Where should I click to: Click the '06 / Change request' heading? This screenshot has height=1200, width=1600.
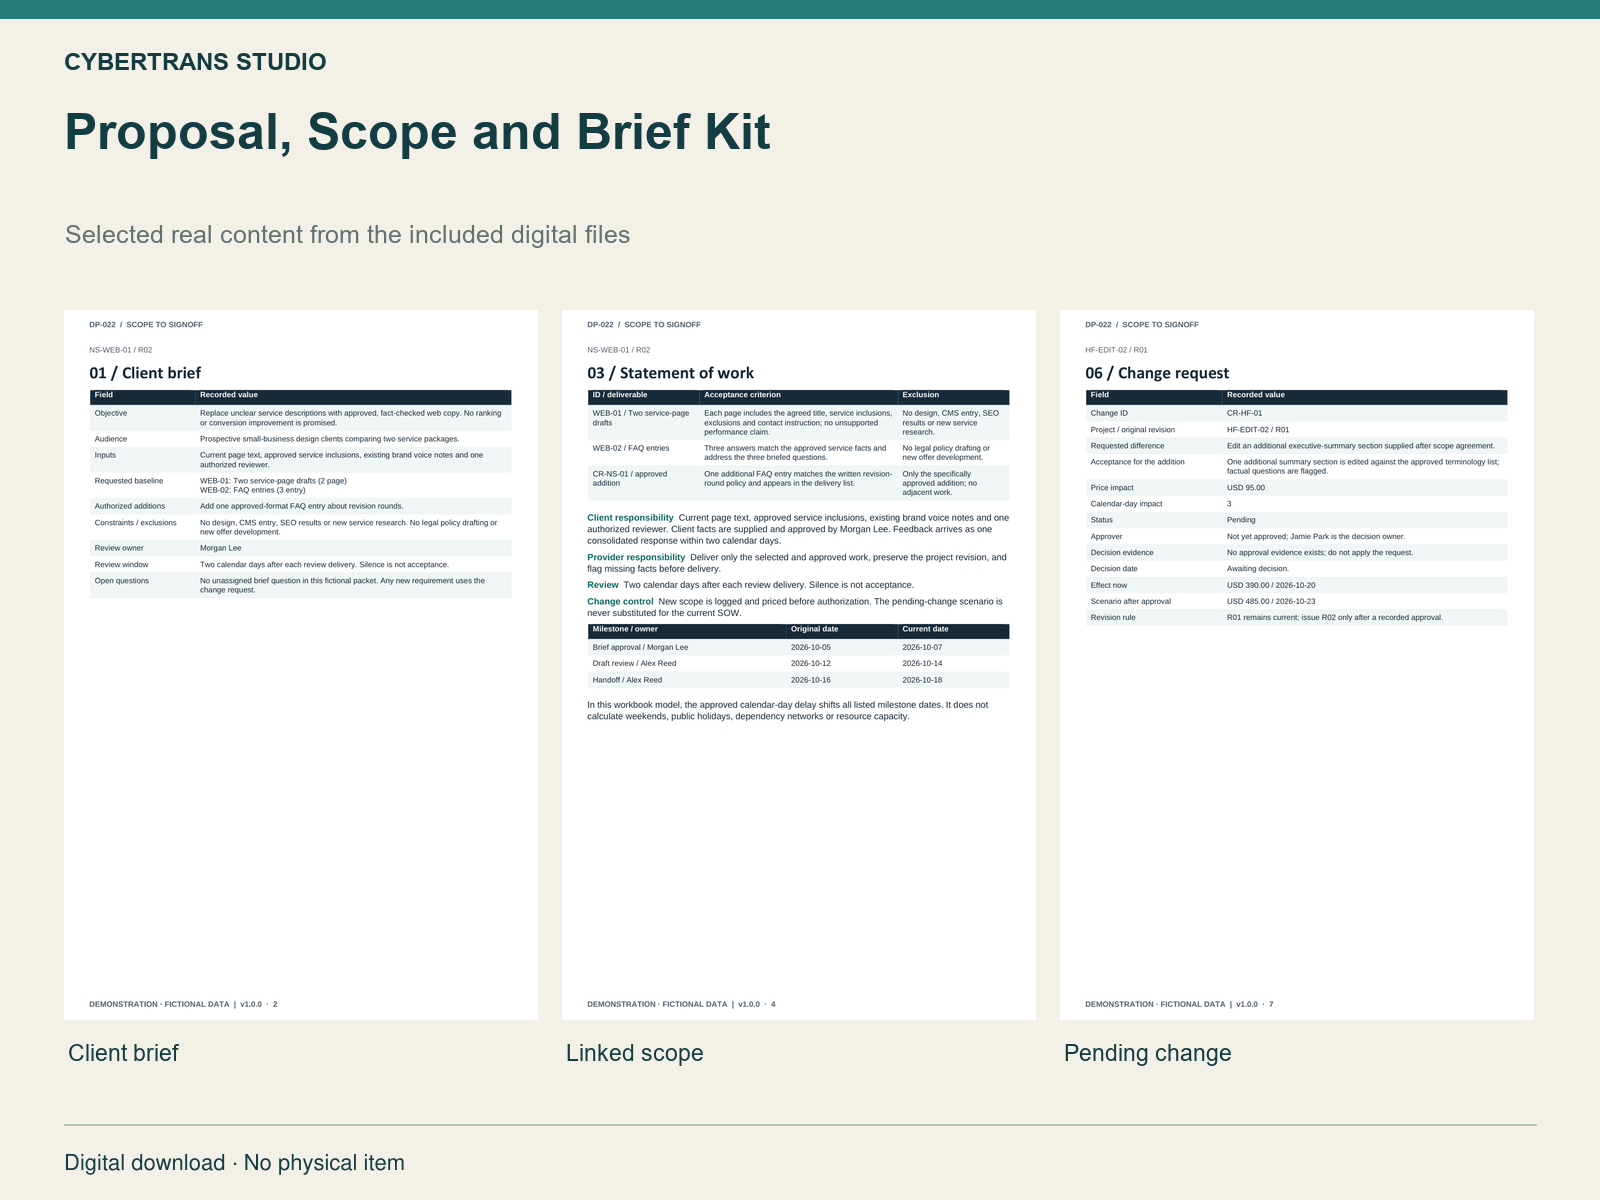point(1157,373)
